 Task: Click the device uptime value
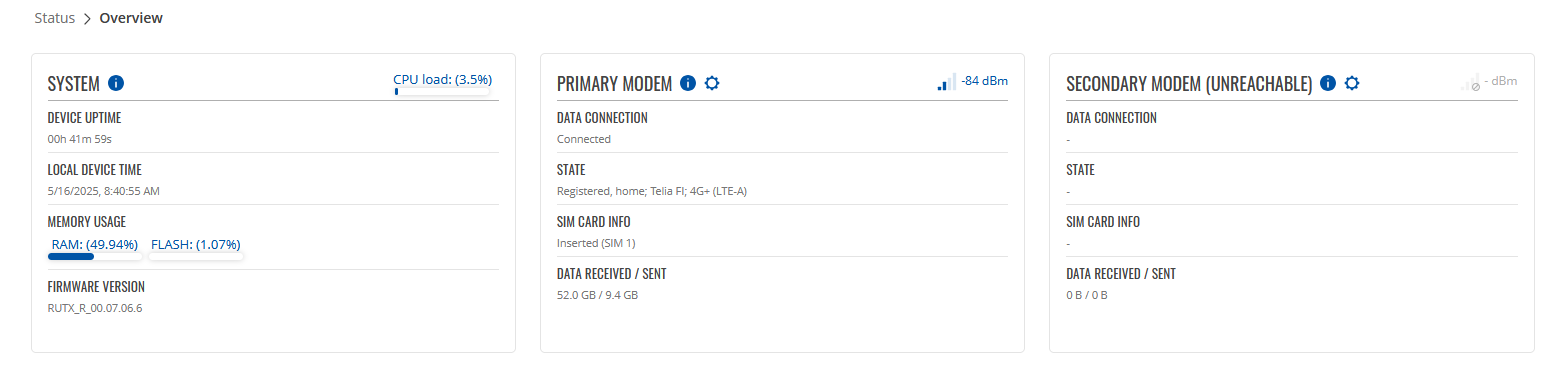pyautogui.click(x=80, y=139)
